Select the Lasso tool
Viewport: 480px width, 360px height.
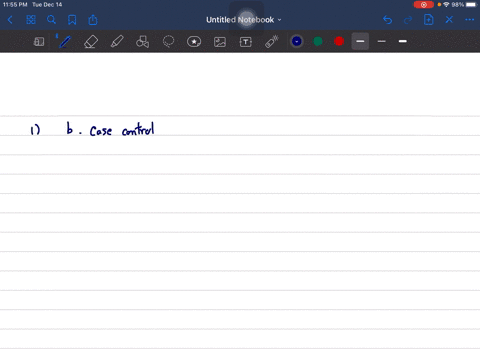[x=168, y=42]
